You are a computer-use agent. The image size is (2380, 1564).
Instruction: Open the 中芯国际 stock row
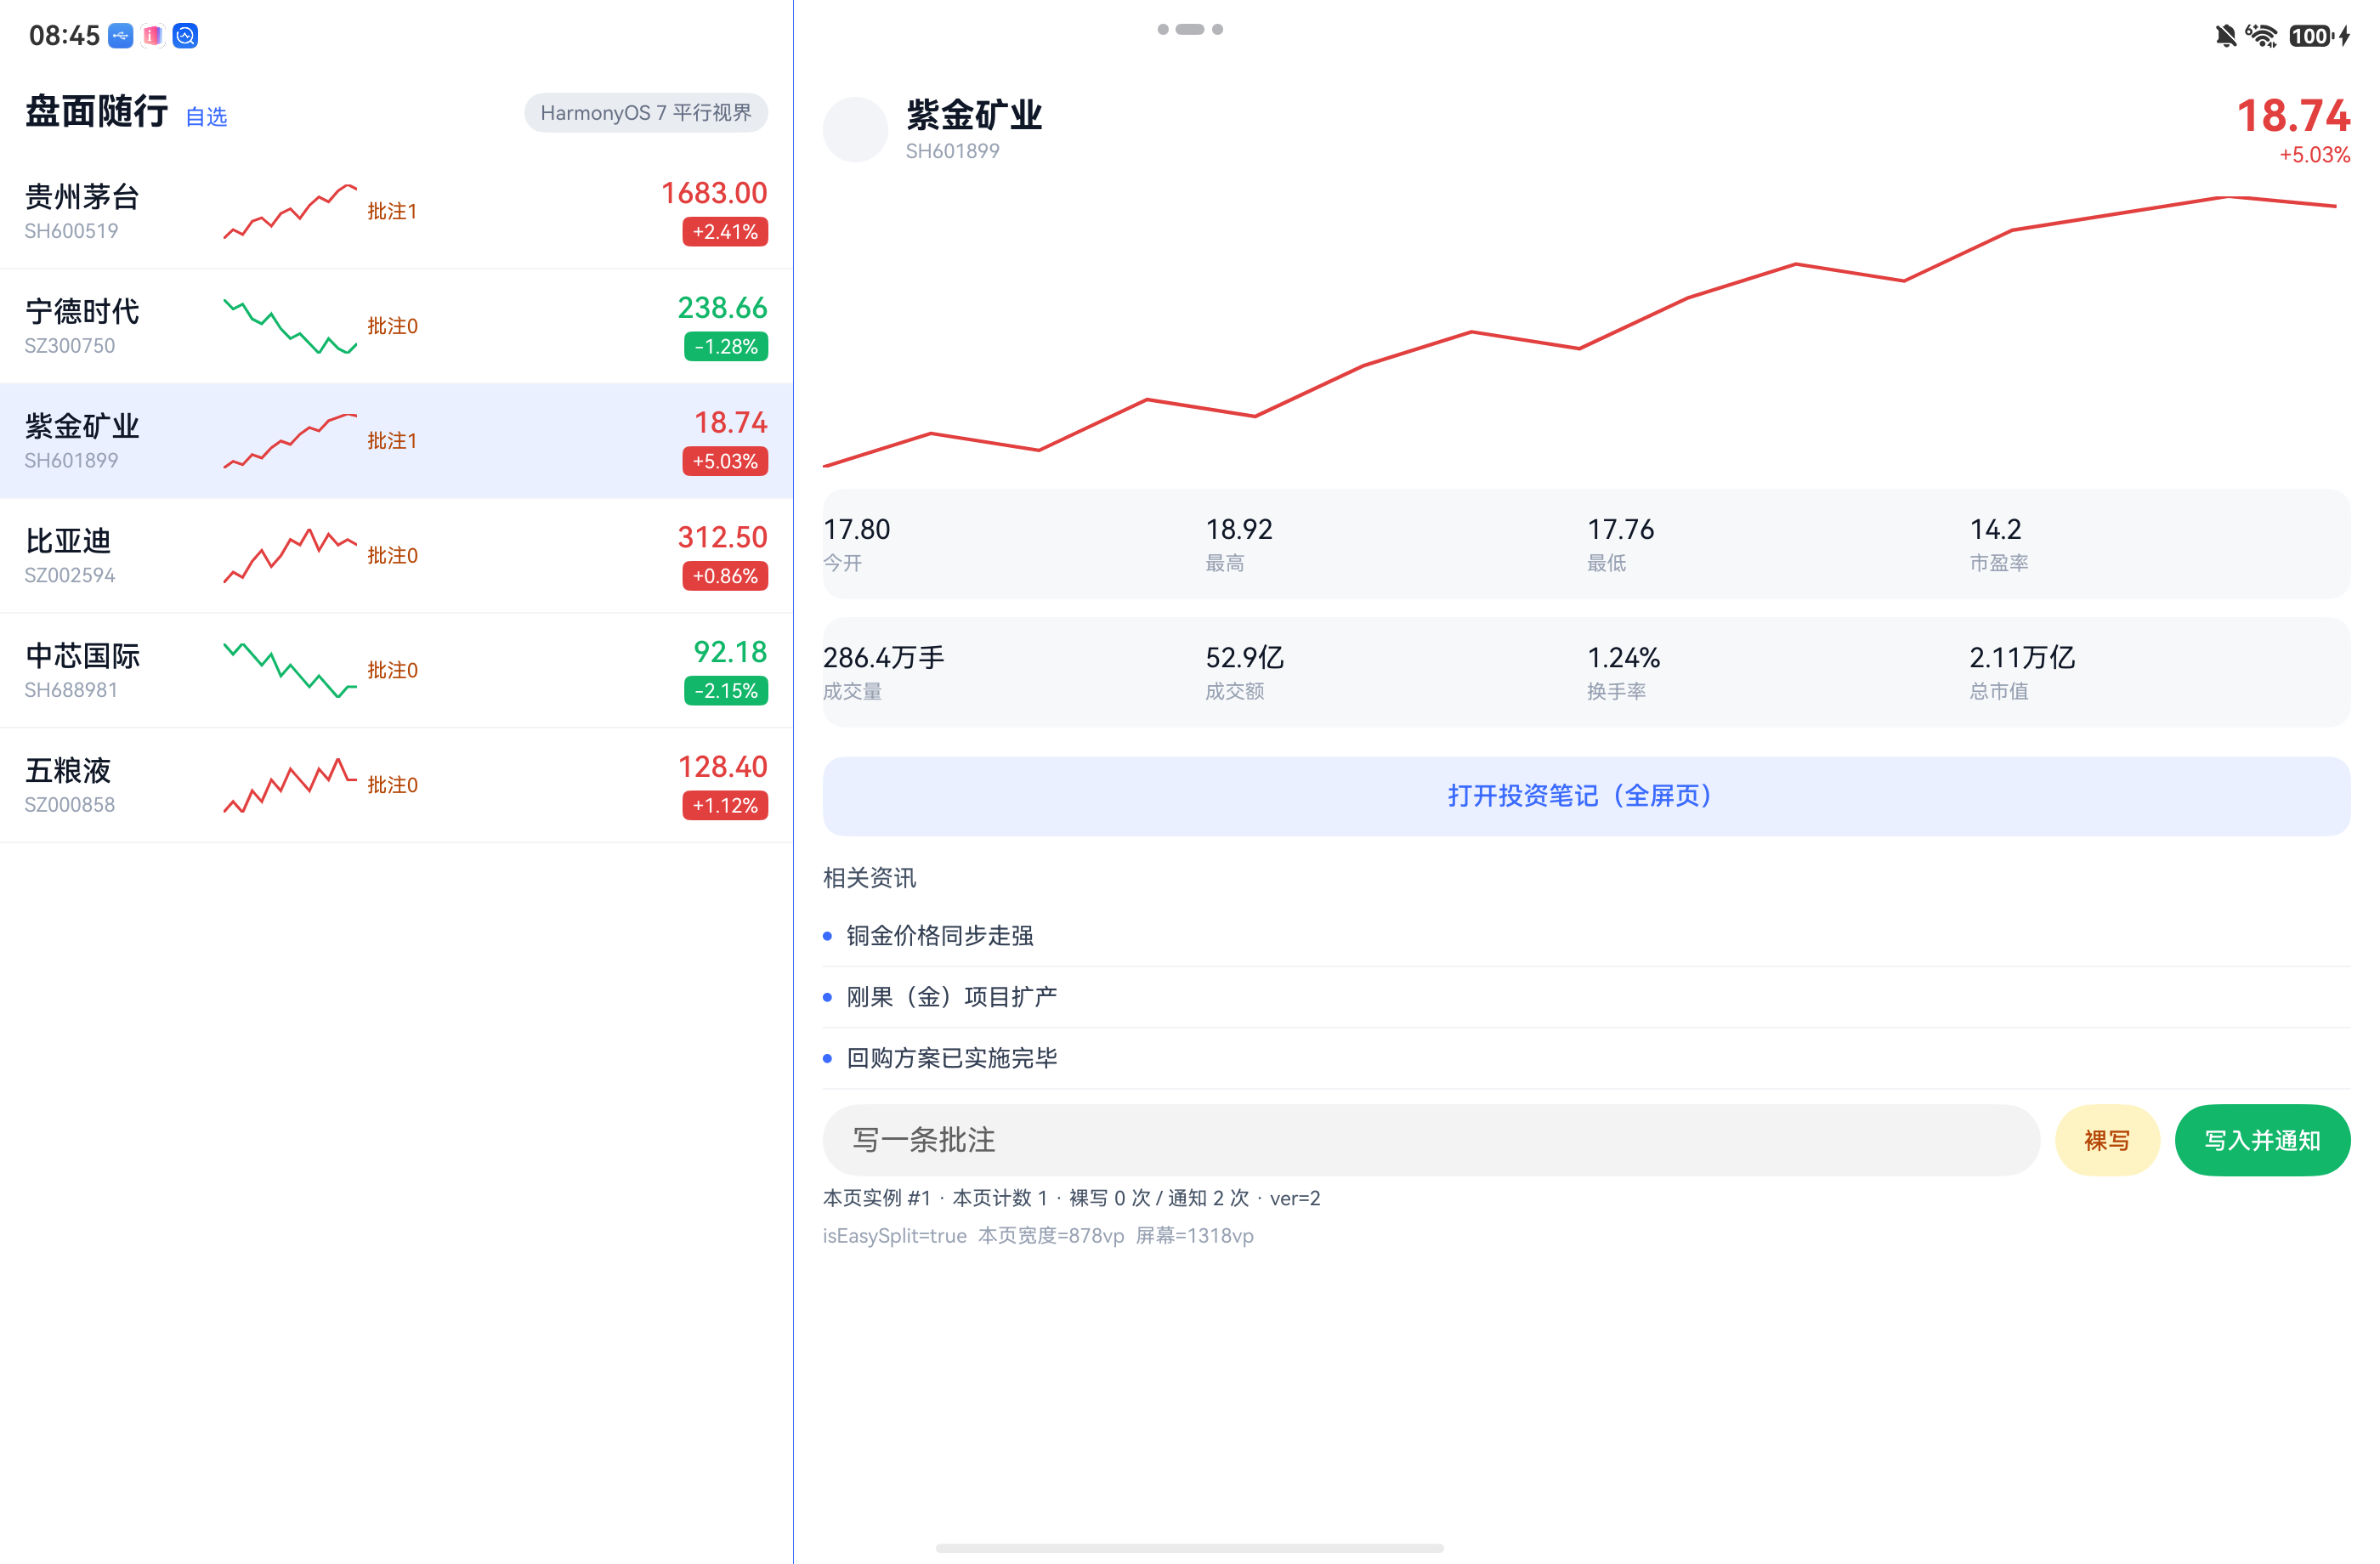396,671
